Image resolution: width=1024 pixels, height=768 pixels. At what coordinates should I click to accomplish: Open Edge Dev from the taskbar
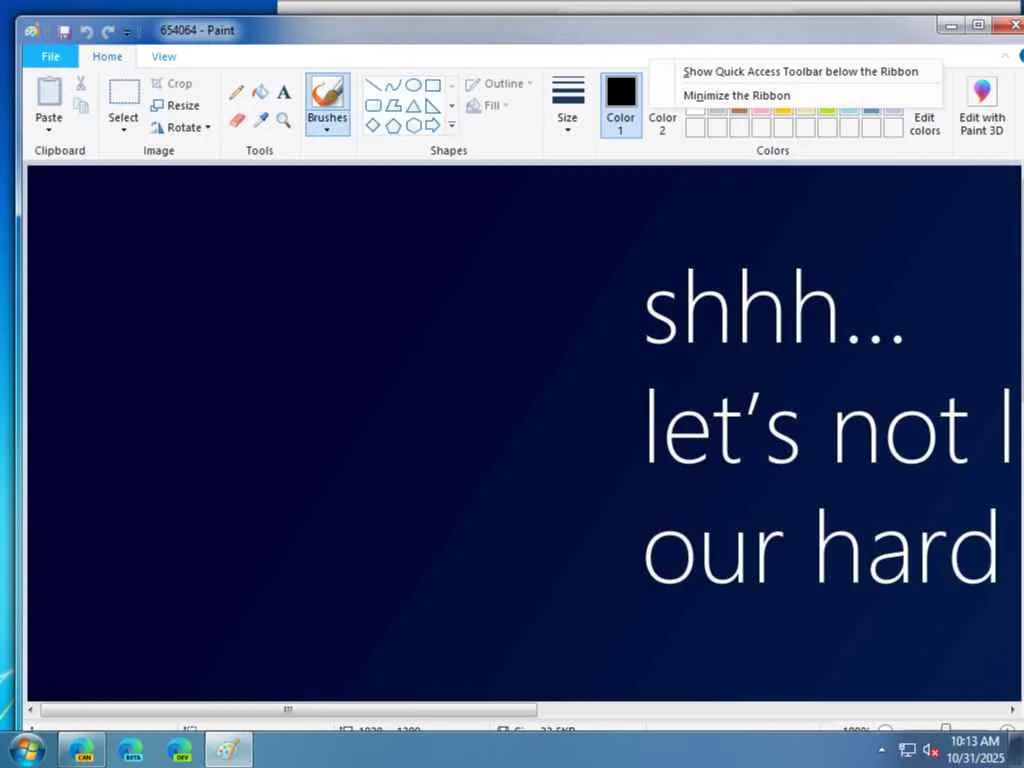[x=179, y=749]
